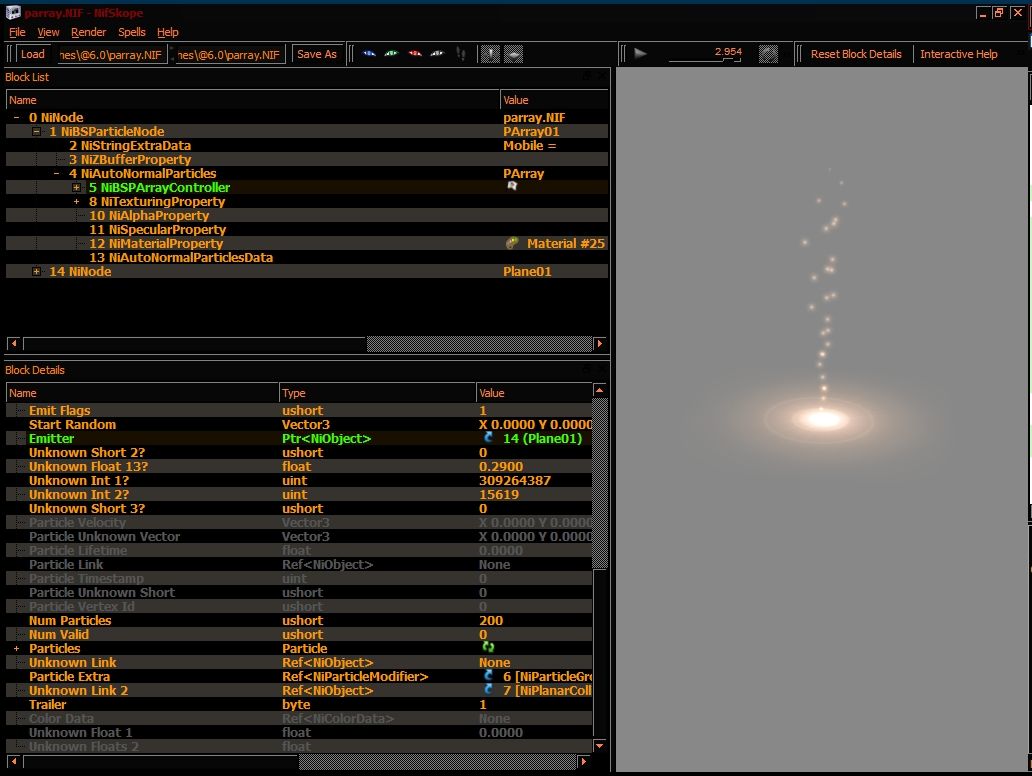
Task: Click the Start Random row name
Action: click(x=72, y=425)
